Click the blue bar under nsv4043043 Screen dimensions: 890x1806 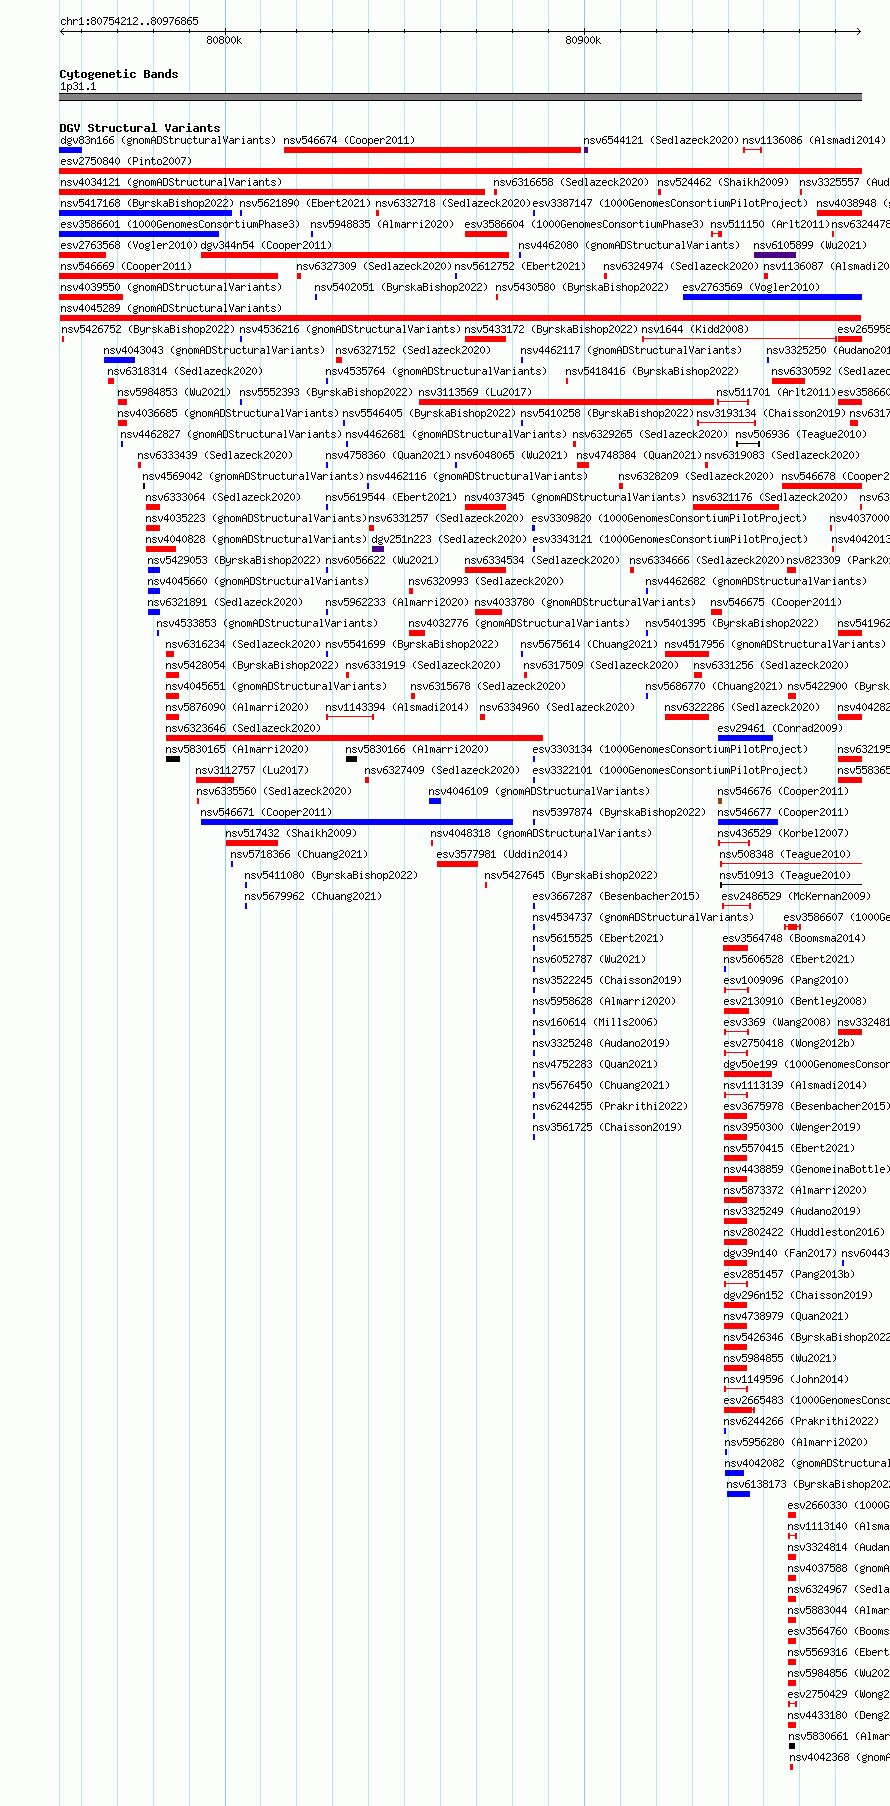[119, 360]
